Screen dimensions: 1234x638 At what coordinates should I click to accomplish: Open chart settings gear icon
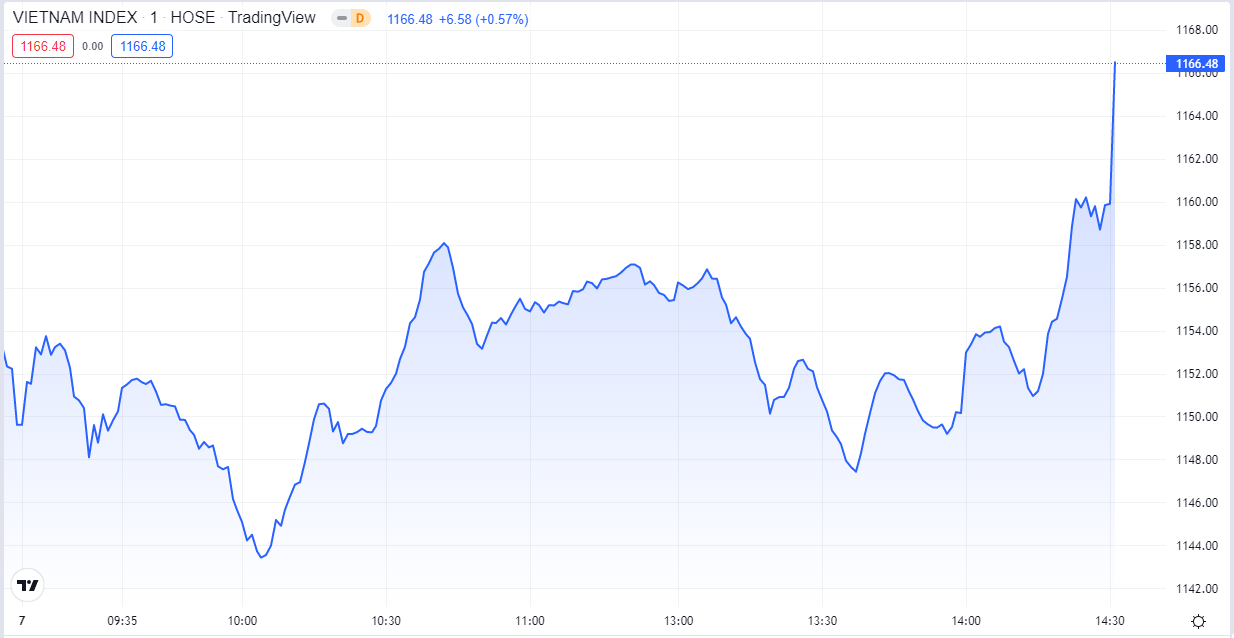pyautogui.click(x=1198, y=621)
